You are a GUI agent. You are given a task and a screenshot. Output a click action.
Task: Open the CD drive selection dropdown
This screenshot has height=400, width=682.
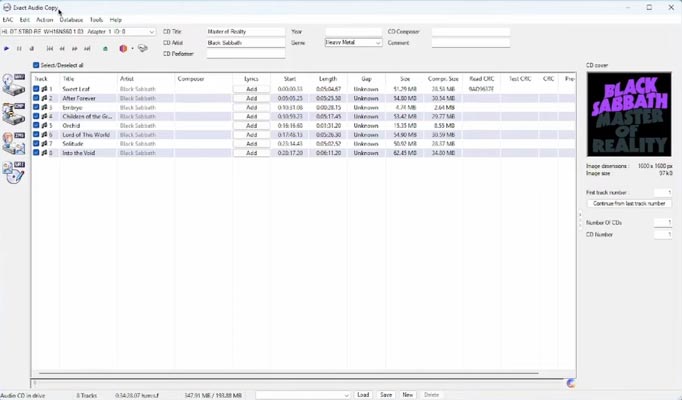pyautogui.click(x=151, y=32)
